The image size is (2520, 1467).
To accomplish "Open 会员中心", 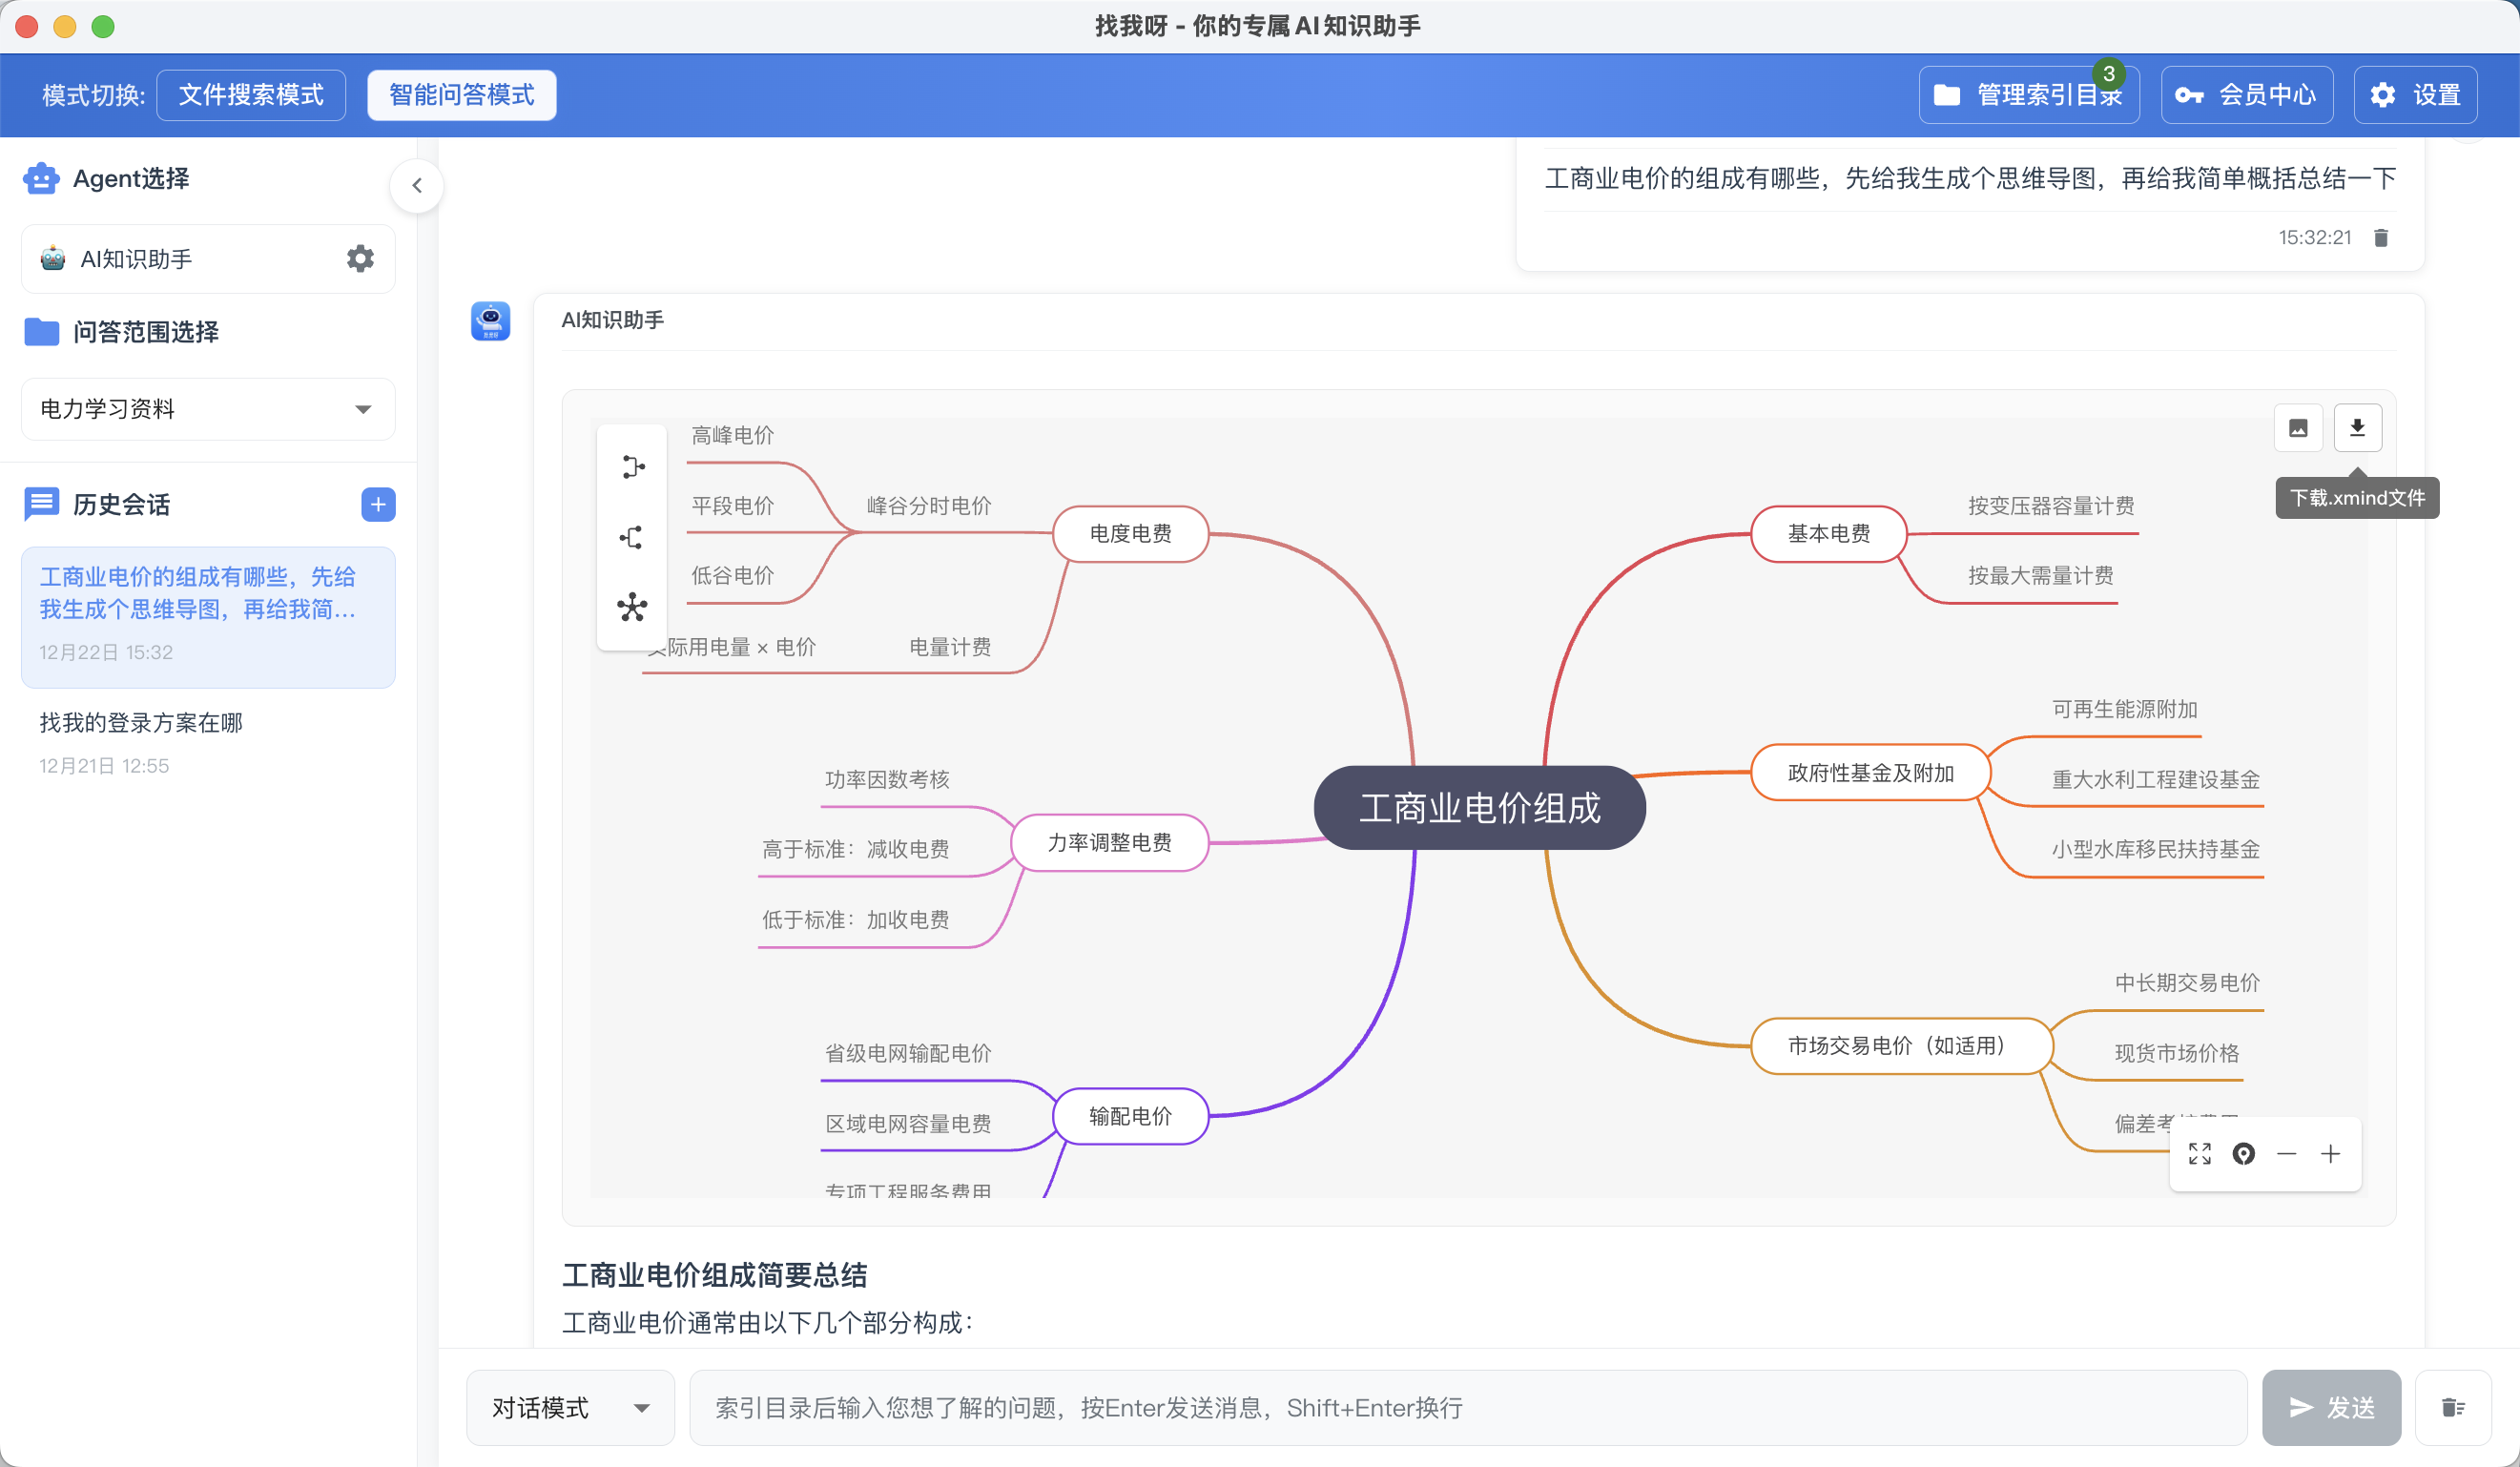I will (2246, 94).
